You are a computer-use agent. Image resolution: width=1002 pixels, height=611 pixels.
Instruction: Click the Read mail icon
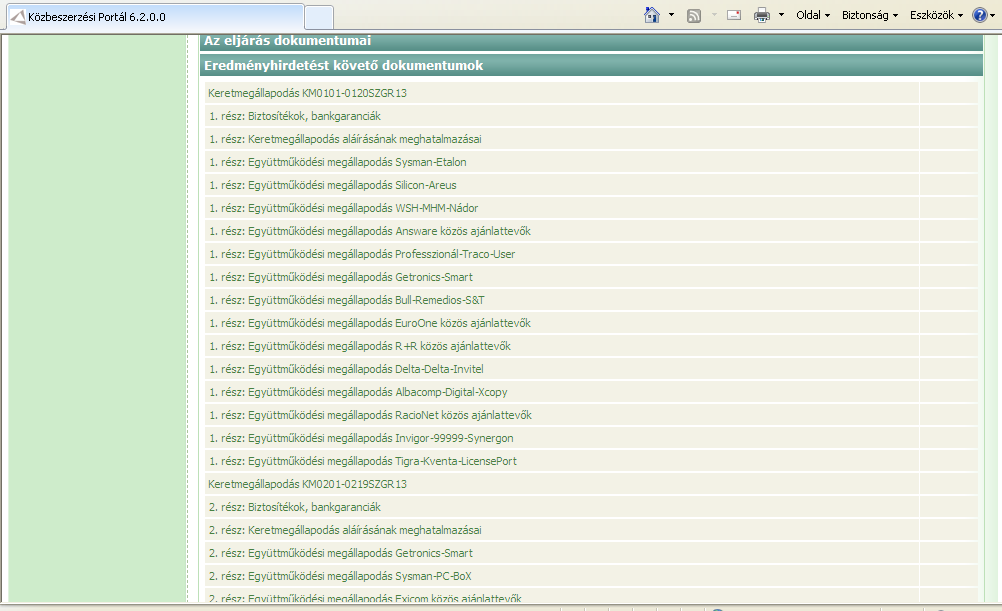click(734, 15)
